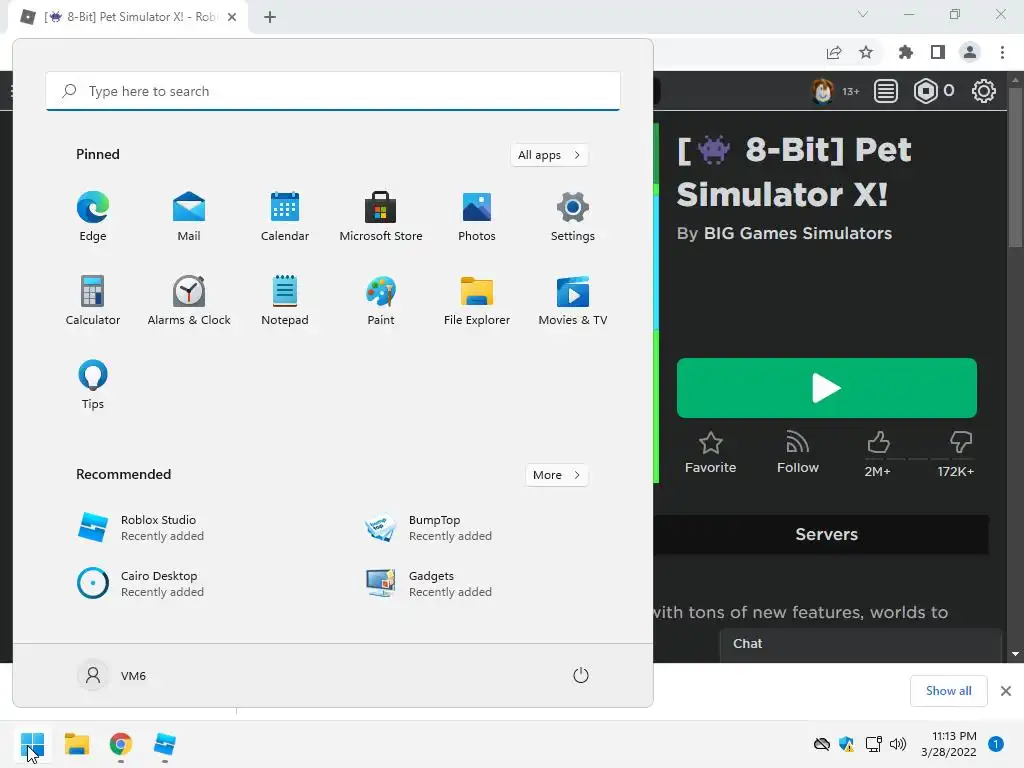Click the cloud sync tray icon
The width and height of the screenshot is (1024, 768).
pyautogui.click(x=822, y=744)
